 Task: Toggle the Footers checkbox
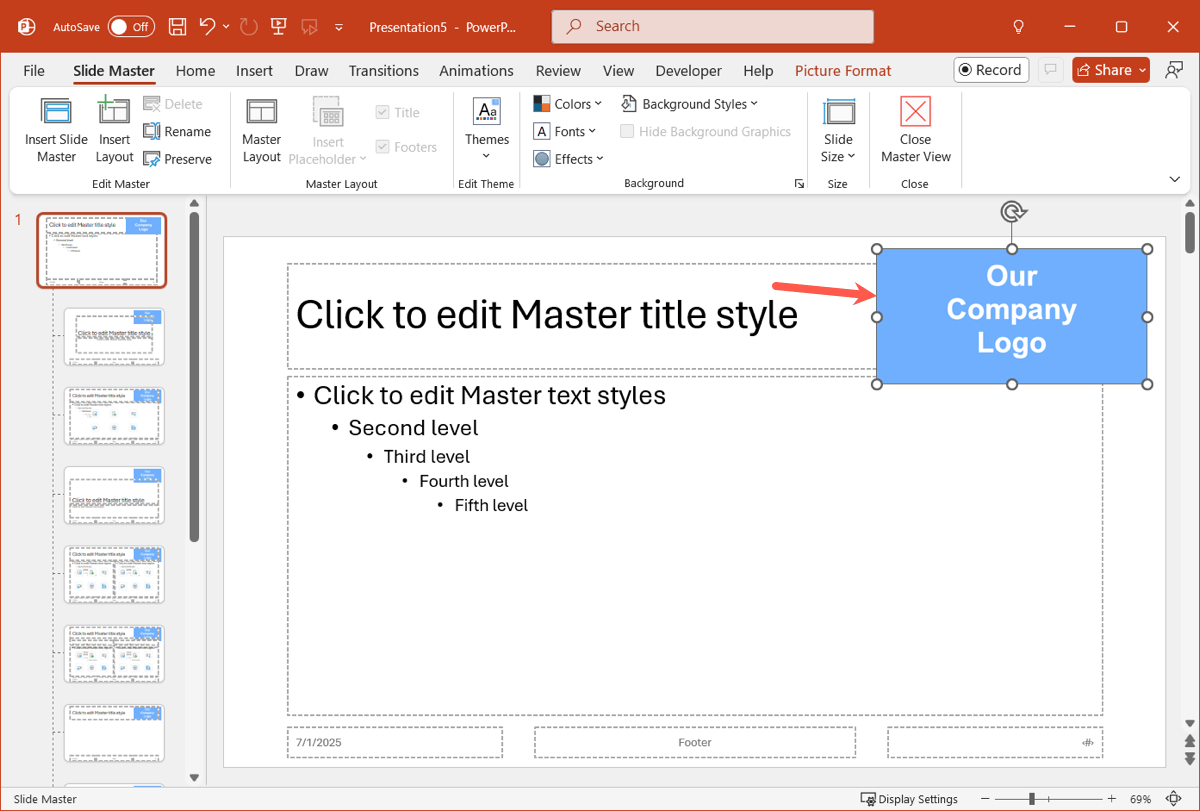coord(382,147)
